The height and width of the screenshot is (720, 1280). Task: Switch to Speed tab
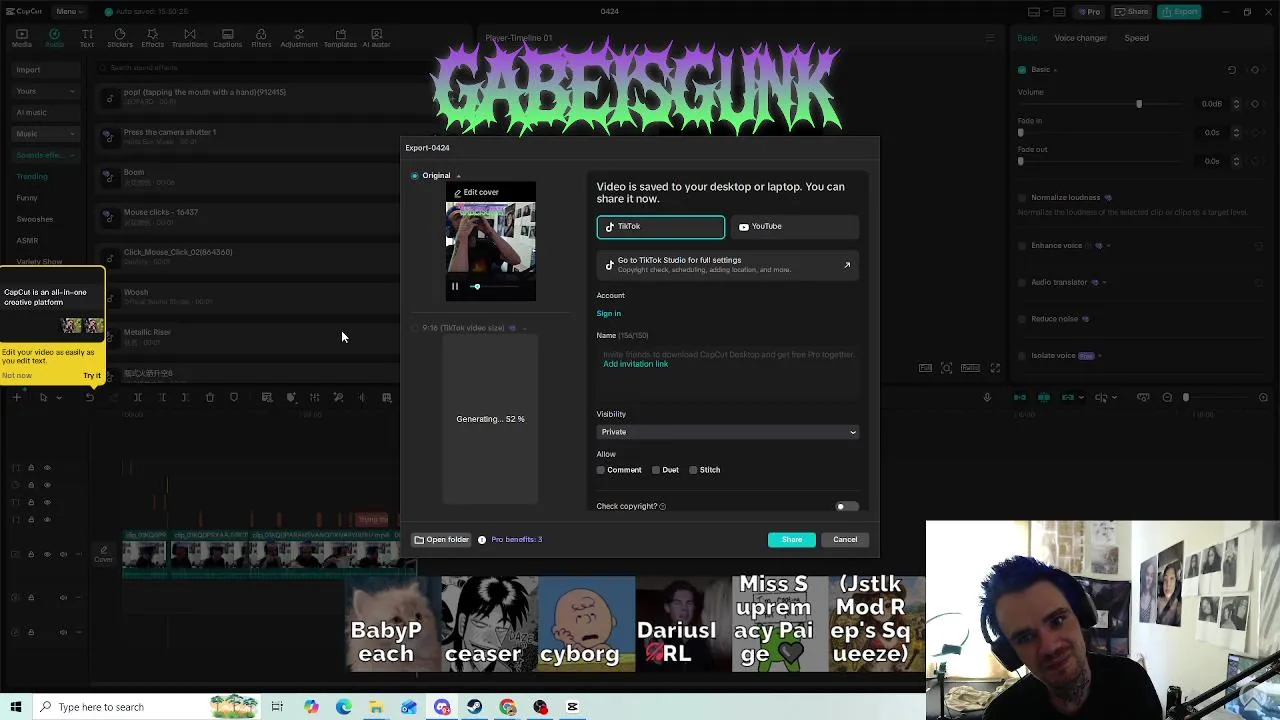1136,38
